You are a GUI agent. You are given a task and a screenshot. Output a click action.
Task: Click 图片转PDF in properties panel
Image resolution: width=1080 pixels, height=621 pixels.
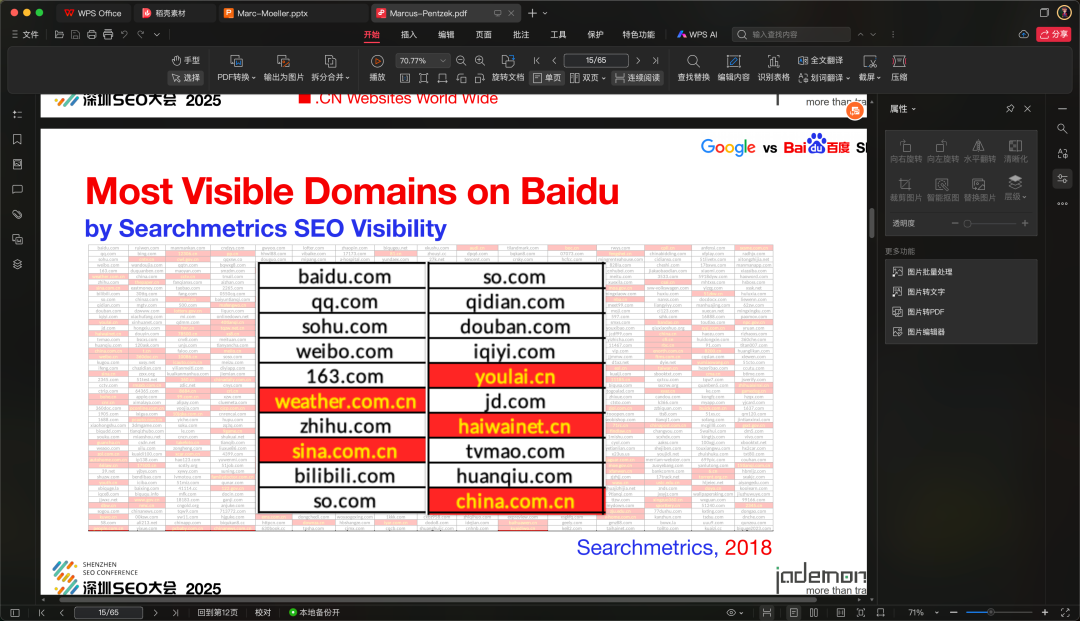coord(918,312)
